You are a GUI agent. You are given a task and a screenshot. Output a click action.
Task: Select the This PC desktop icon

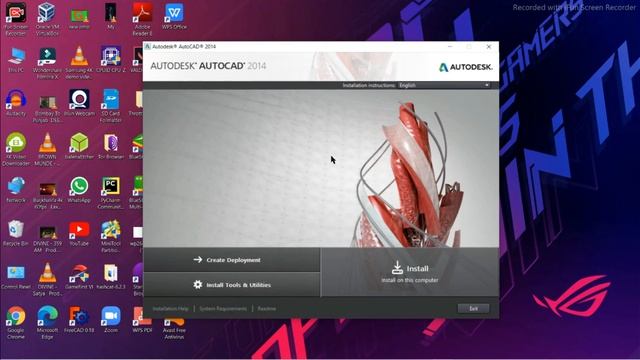coord(16,60)
